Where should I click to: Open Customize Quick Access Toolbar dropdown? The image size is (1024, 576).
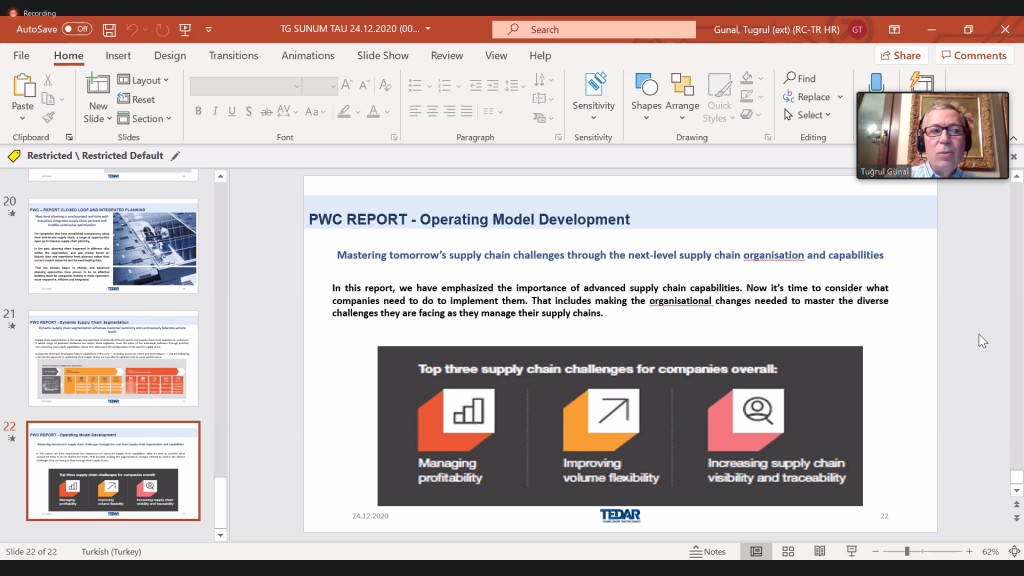[209, 29]
